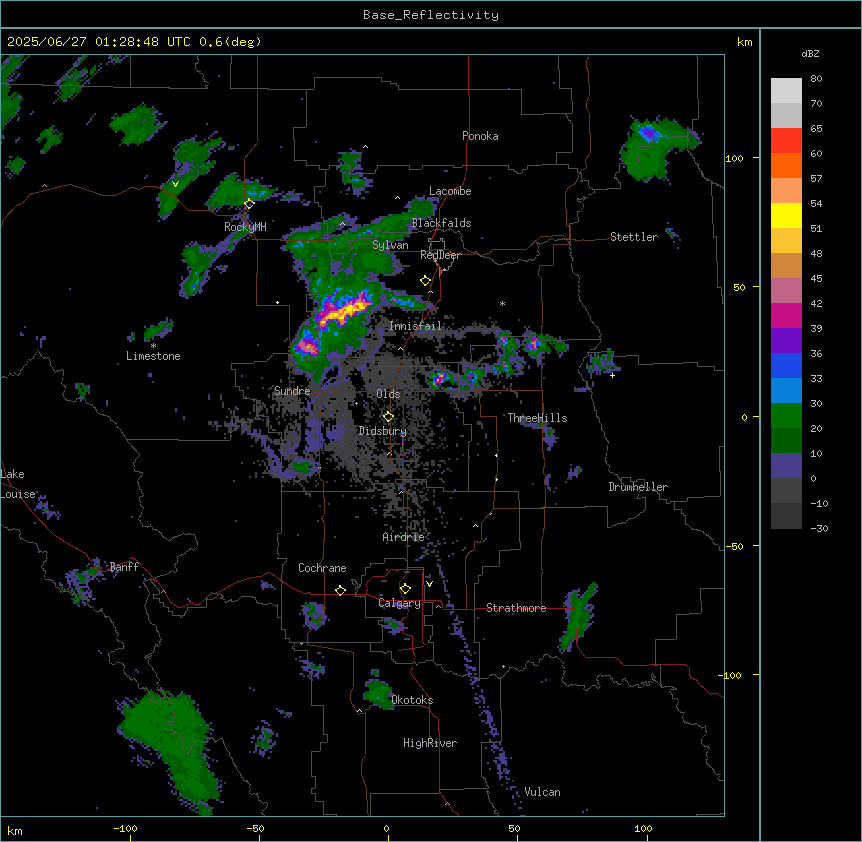Viewport: 862px width, 842px height.
Task: Click the dBZ legend heading
Action: click(810, 54)
